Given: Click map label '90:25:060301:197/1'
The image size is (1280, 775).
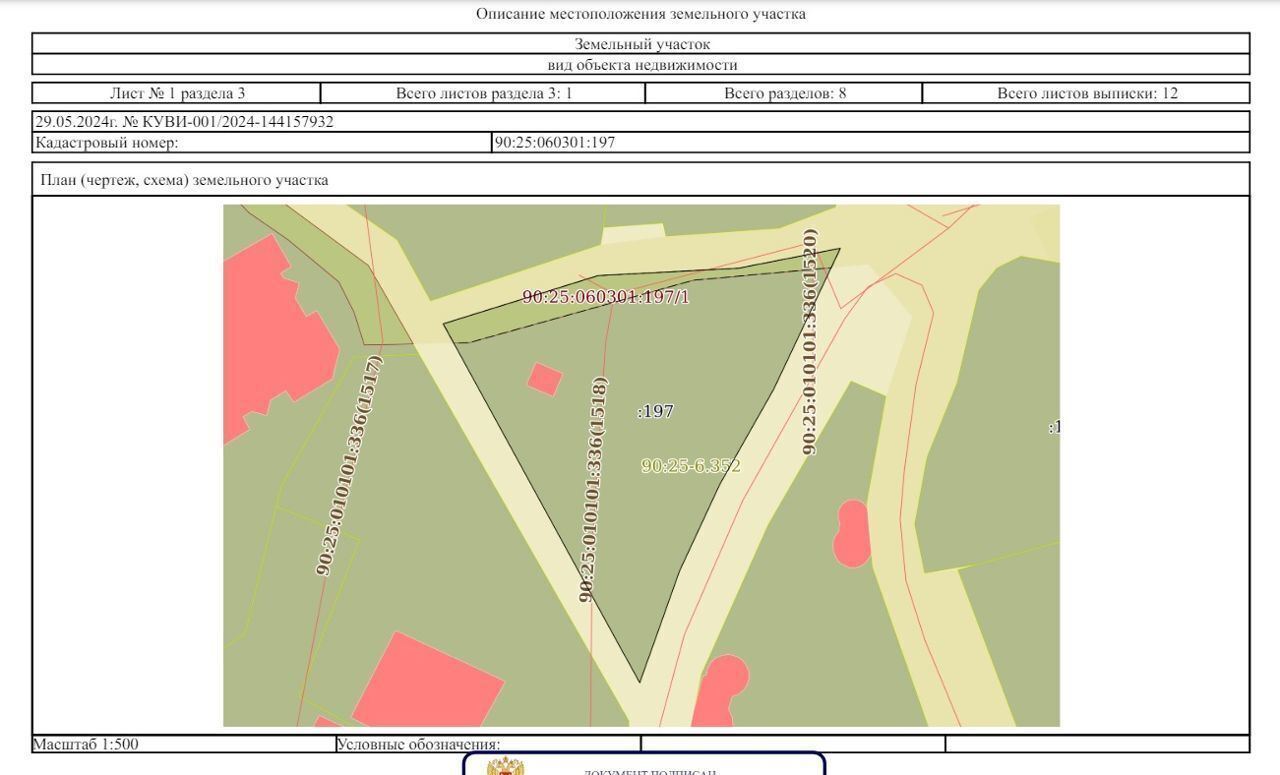Looking at the screenshot, I should [x=606, y=297].
